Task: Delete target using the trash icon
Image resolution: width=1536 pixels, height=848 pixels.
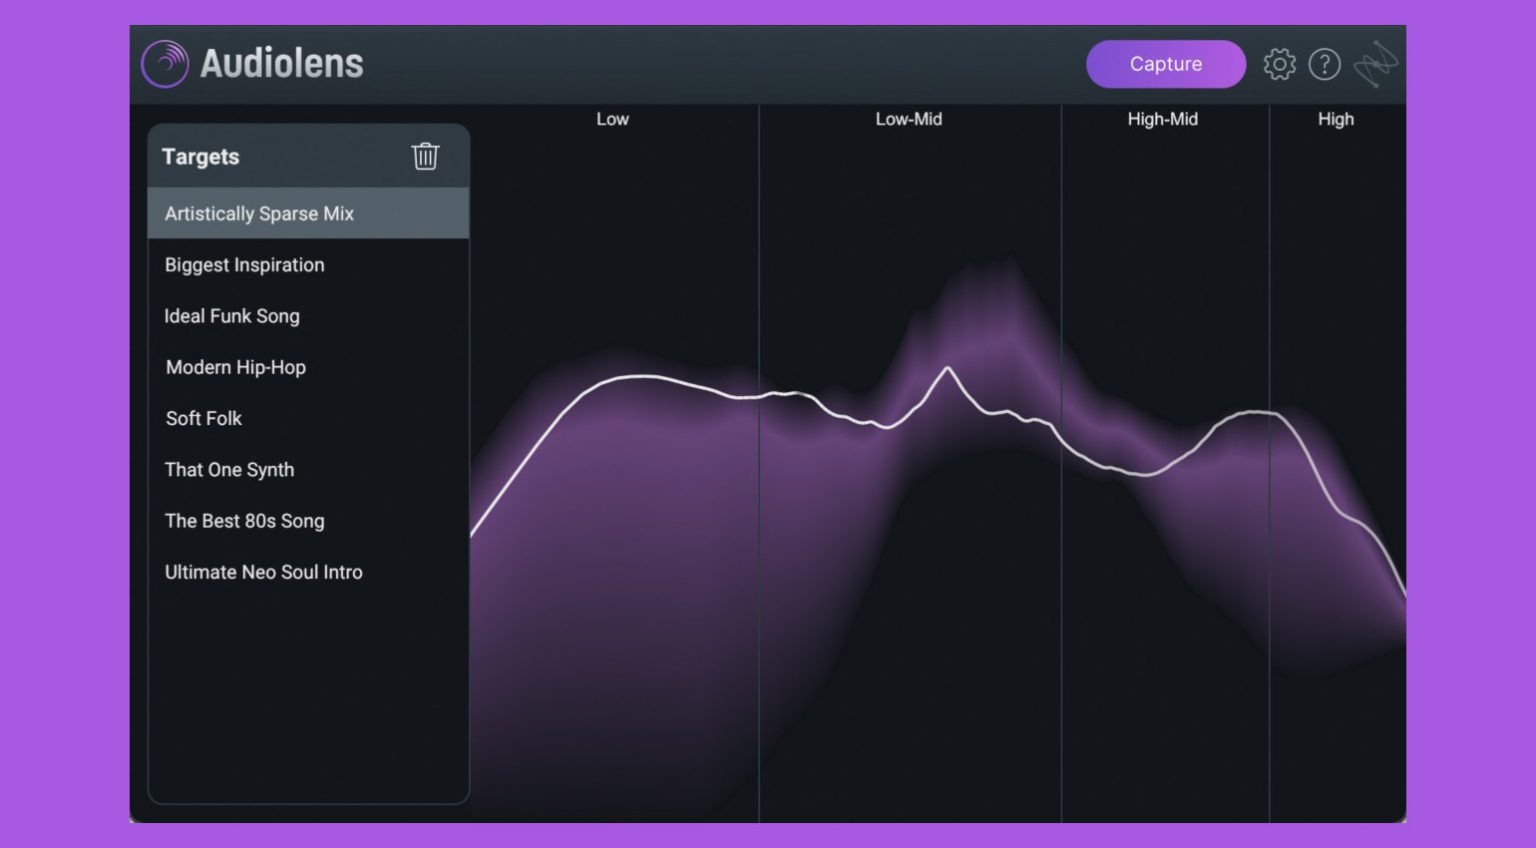Action: click(x=425, y=156)
